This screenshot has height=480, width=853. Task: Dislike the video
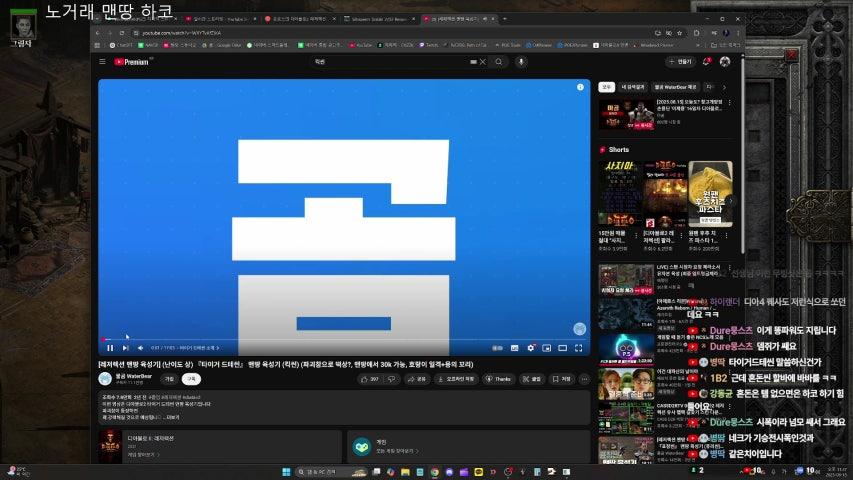point(391,379)
